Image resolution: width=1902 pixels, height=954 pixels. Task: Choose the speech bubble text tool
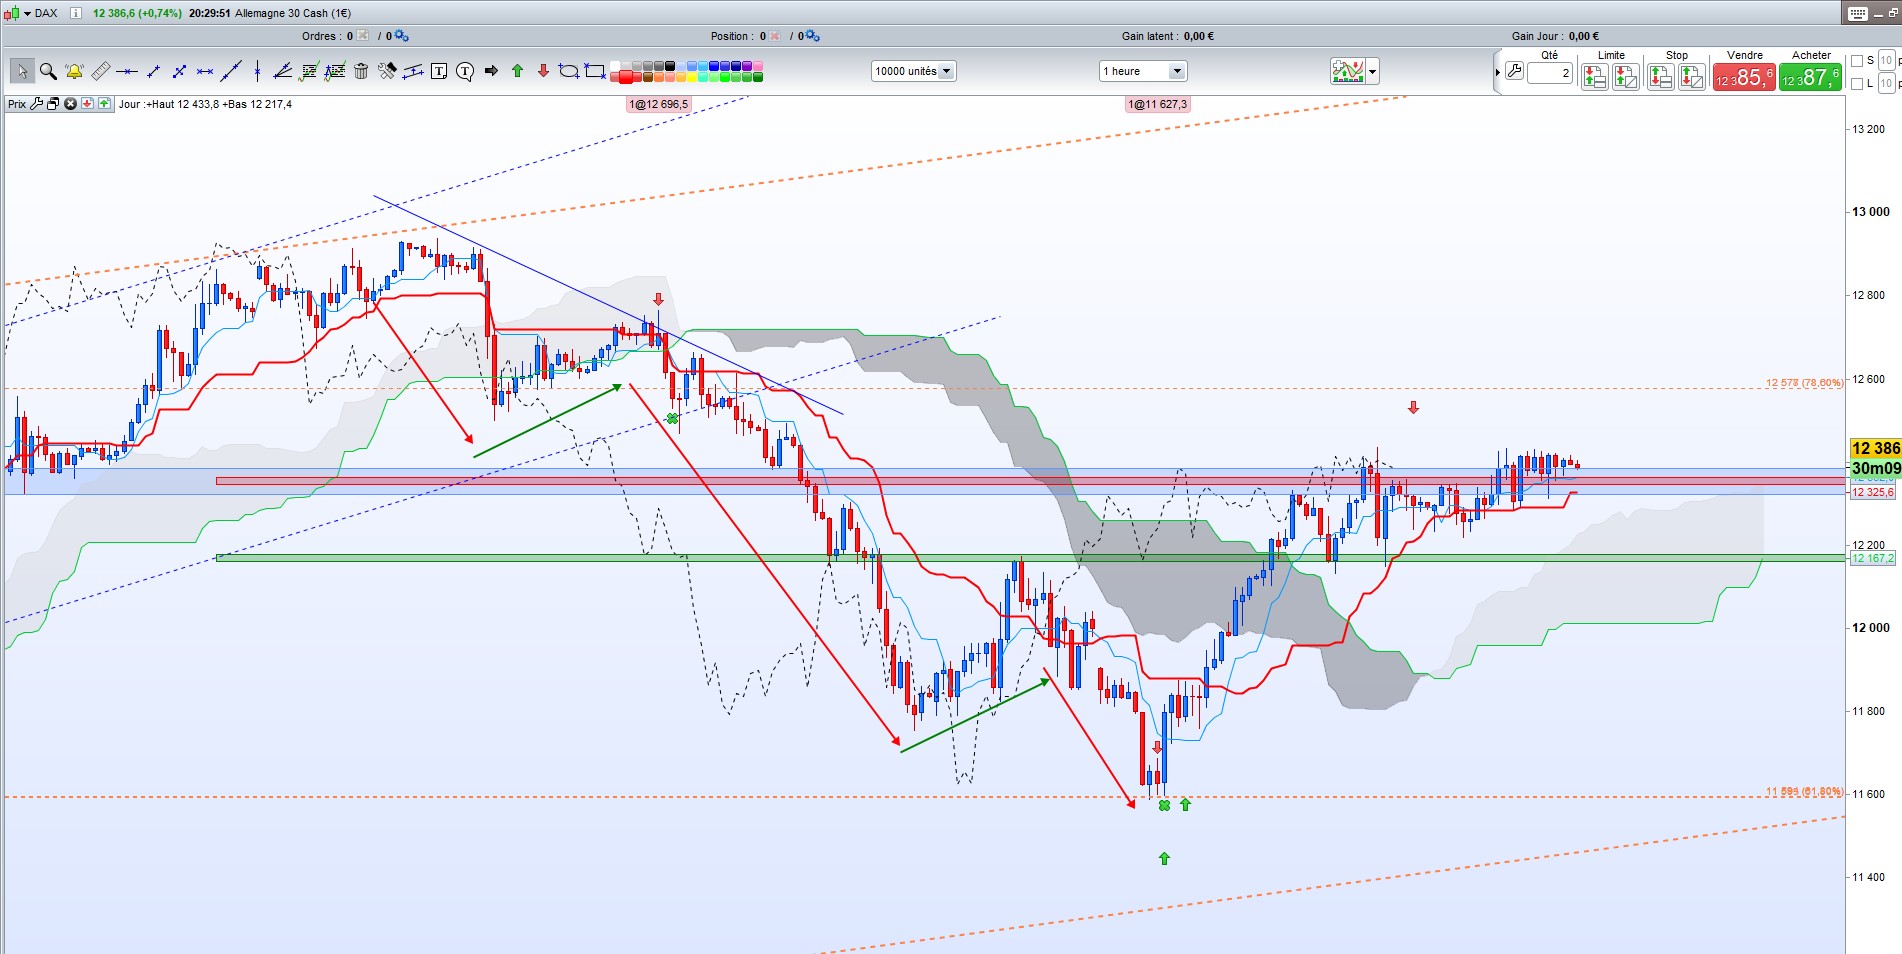(465, 72)
